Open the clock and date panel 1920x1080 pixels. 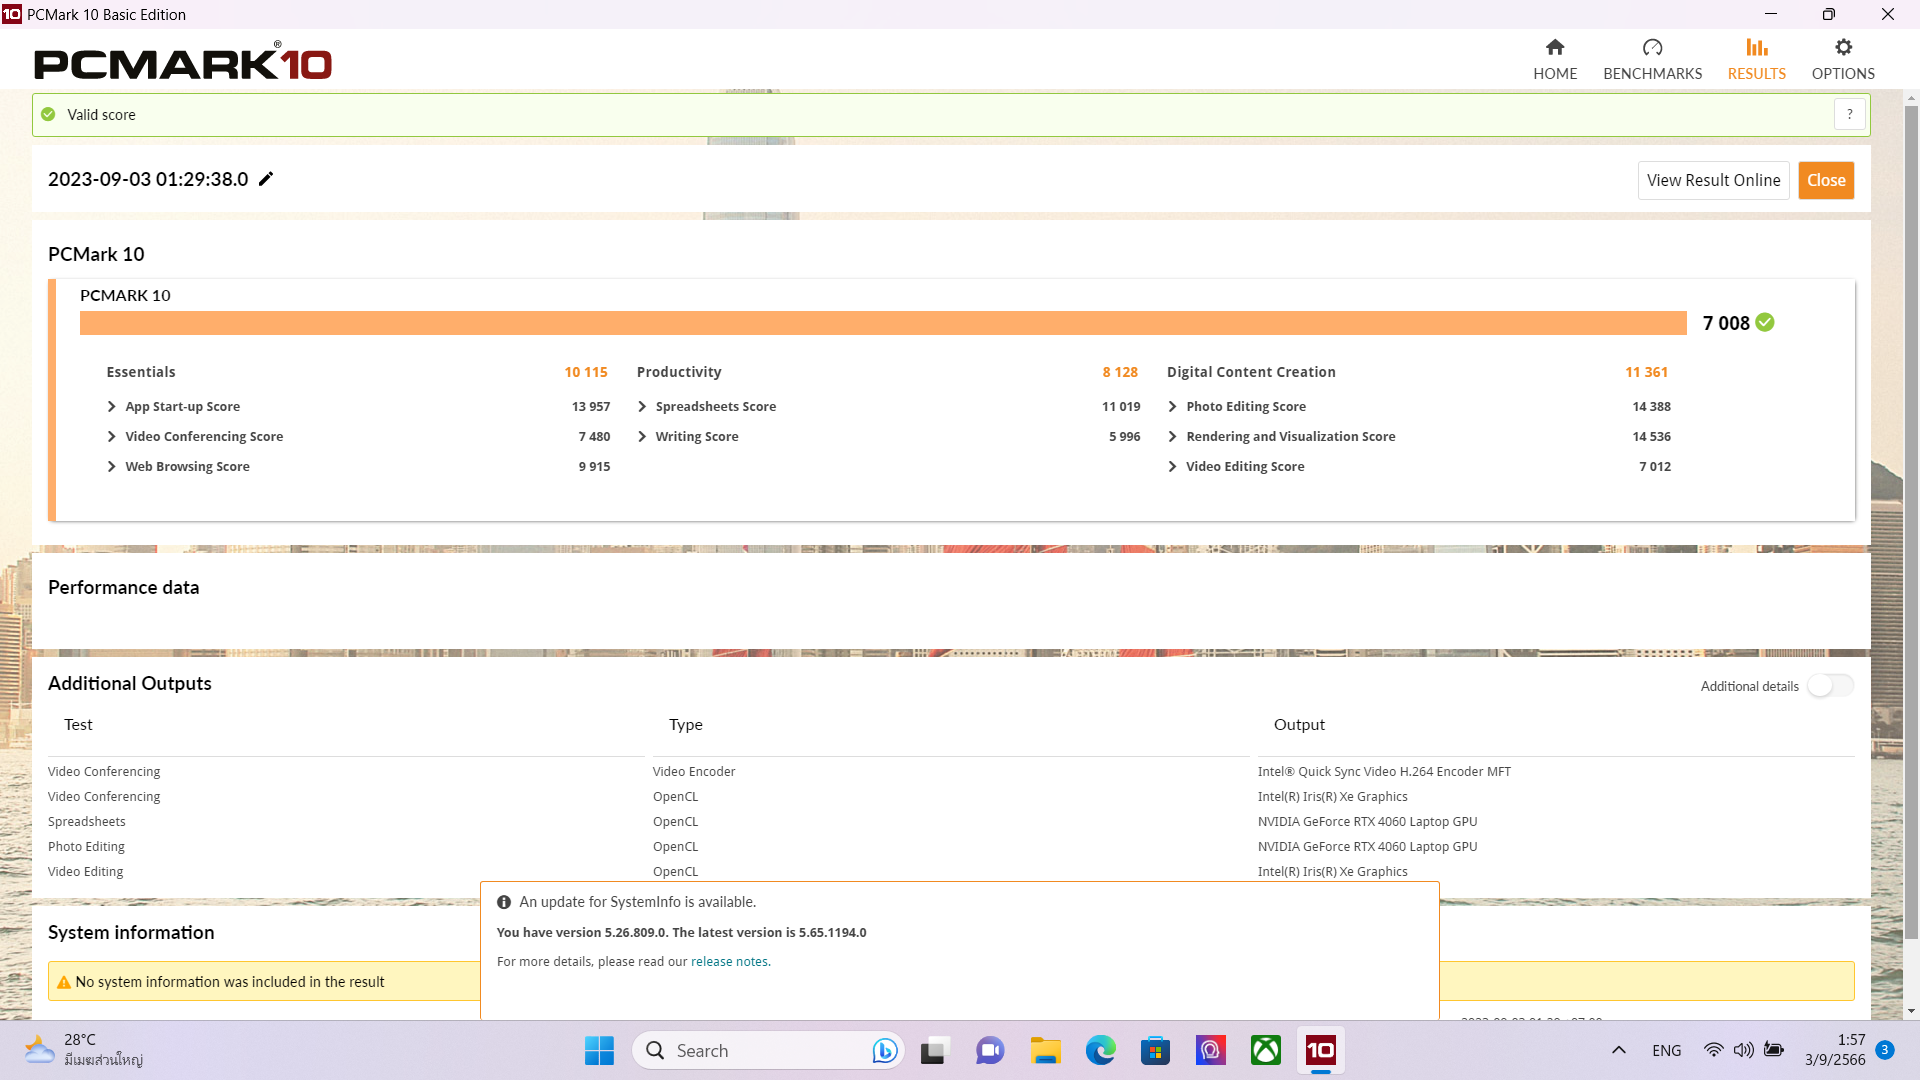click(1835, 1050)
